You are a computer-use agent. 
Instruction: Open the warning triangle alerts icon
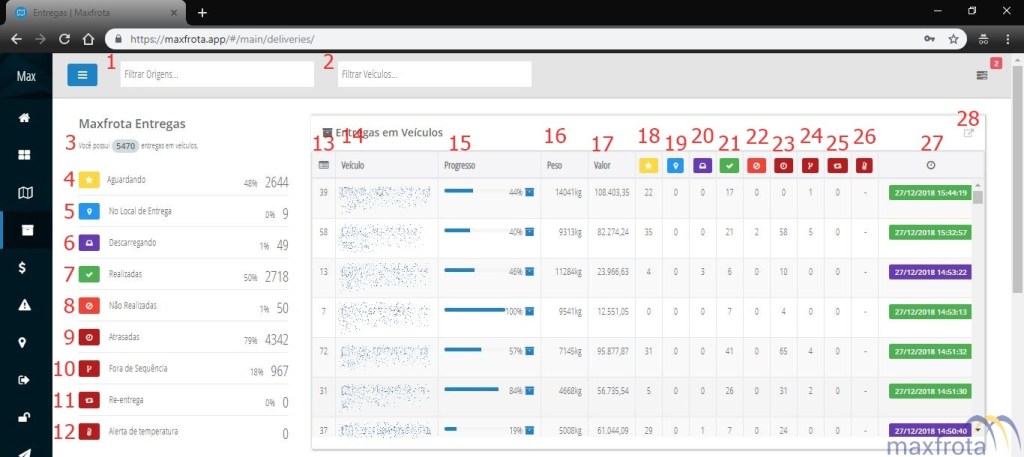click(x=24, y=305)
